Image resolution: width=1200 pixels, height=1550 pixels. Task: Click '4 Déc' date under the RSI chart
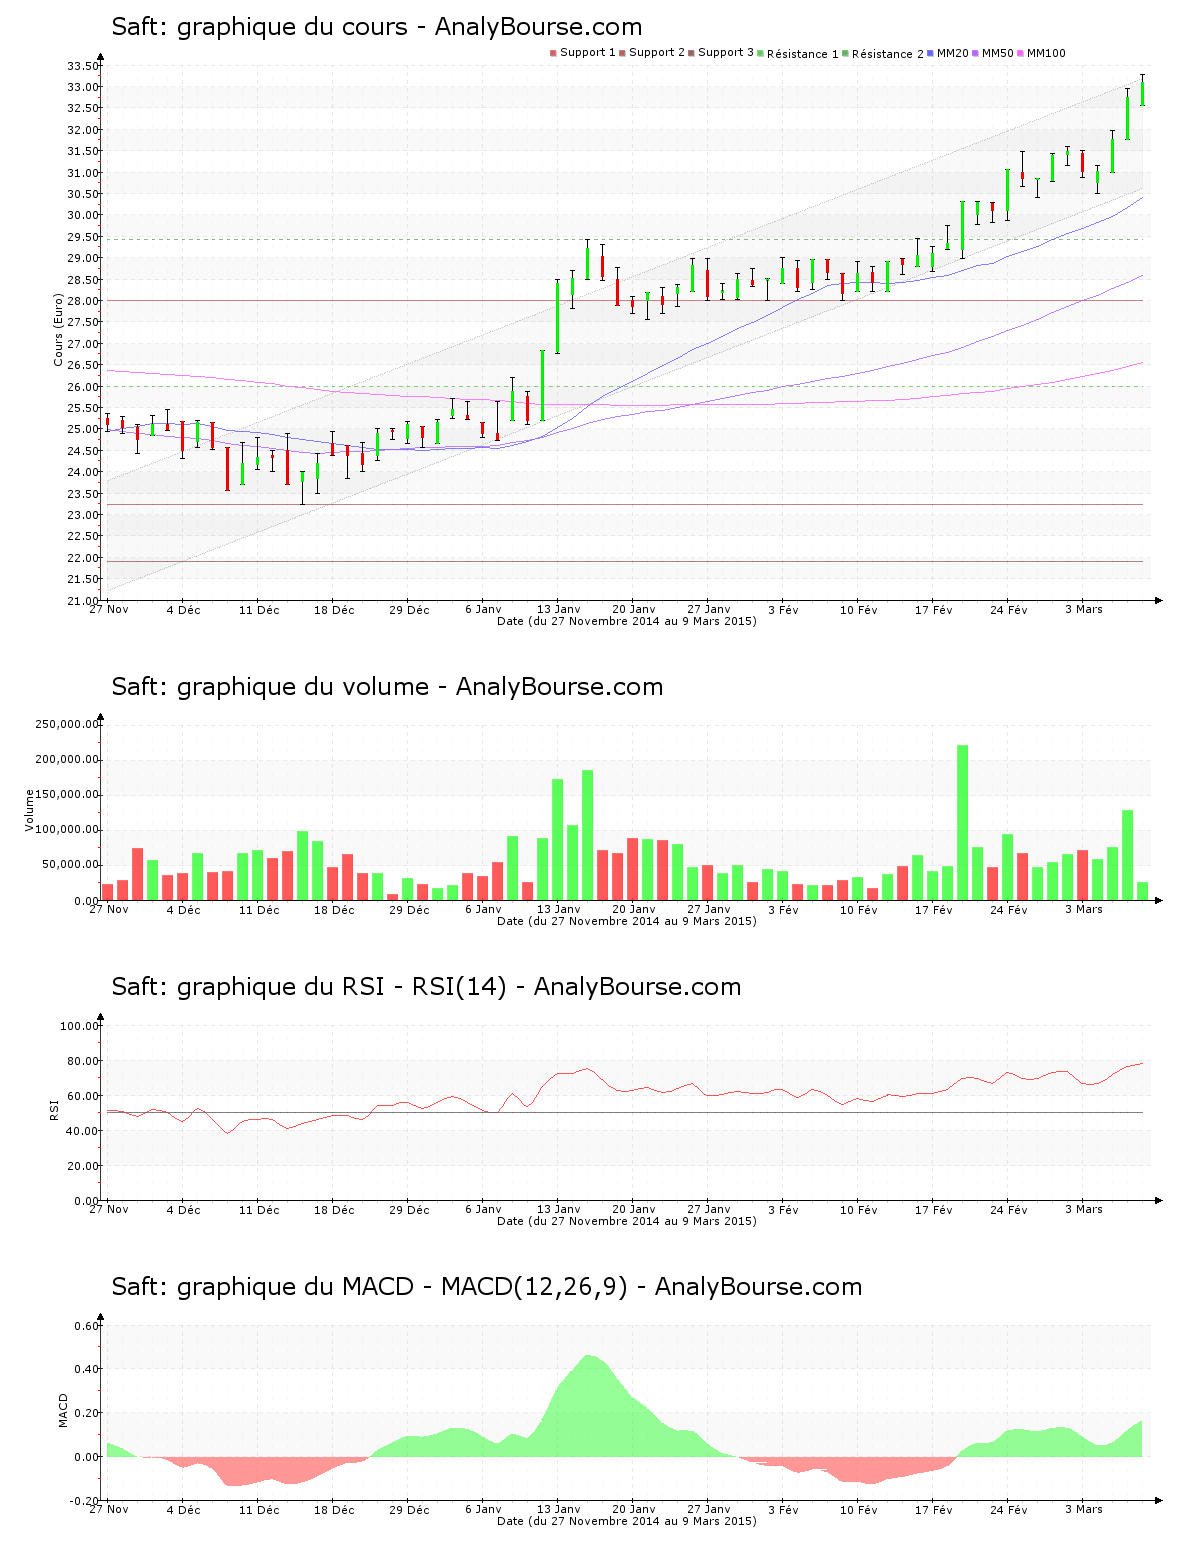(183, 1210)
